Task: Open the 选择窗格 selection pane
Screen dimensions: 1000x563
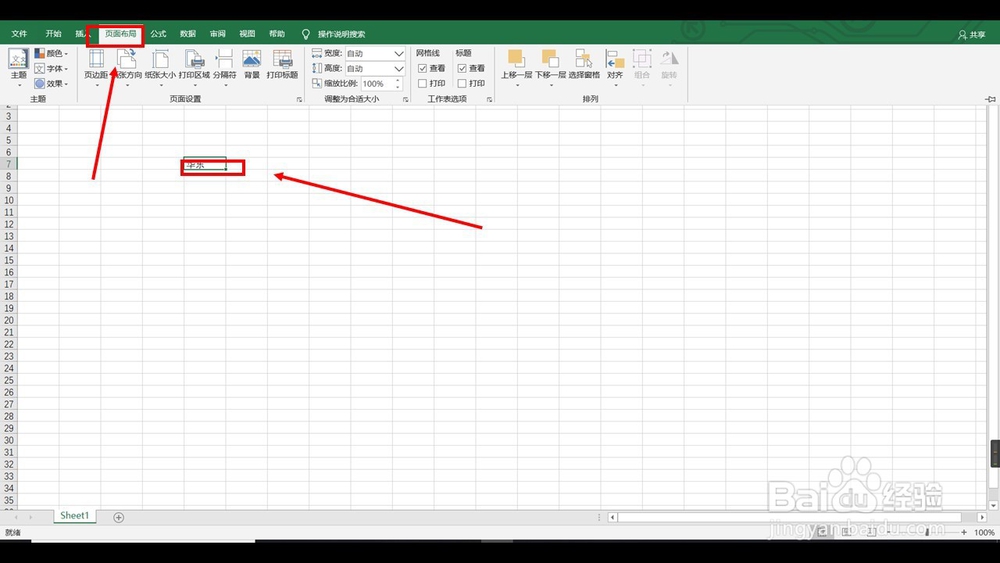Action: pos(584,64)
